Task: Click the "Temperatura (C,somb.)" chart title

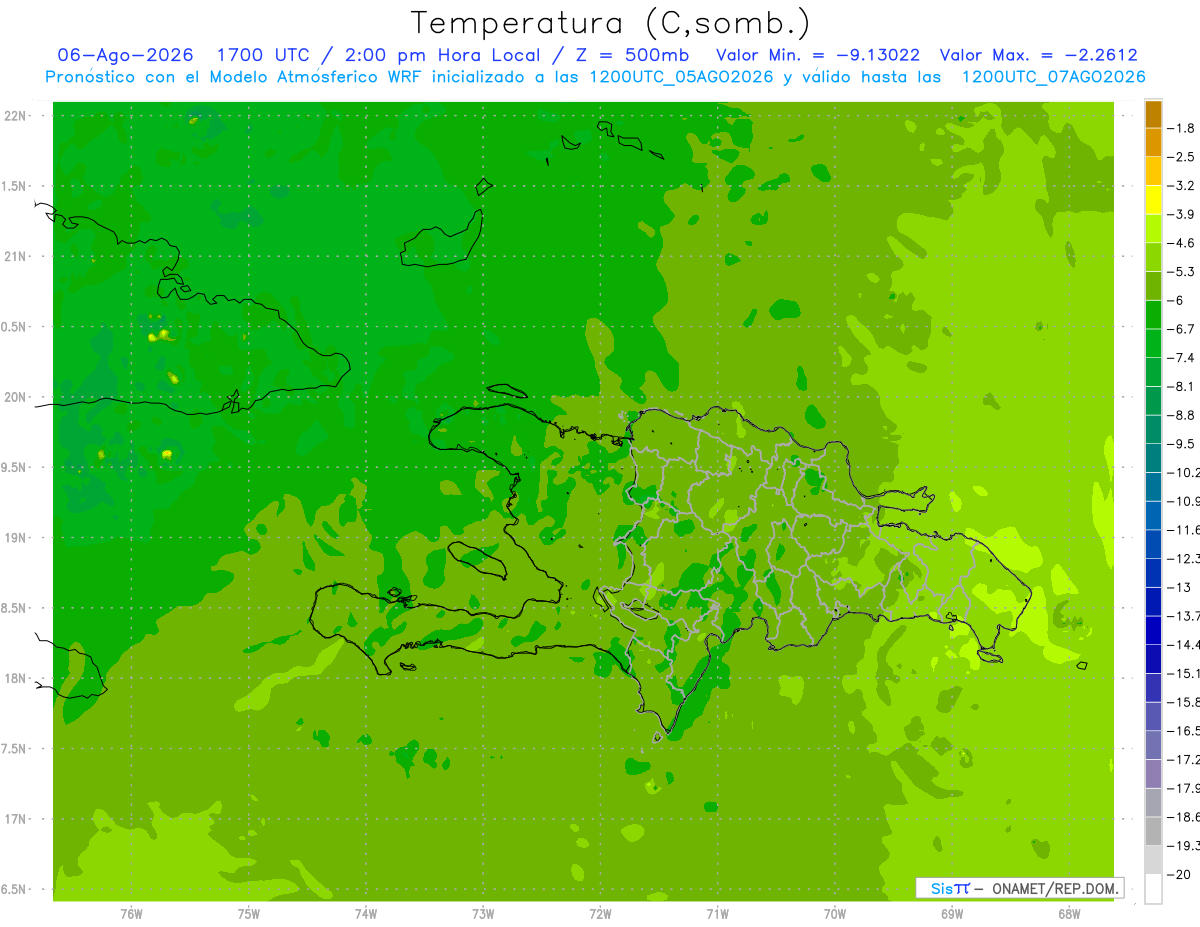Action: pos(610,23)
